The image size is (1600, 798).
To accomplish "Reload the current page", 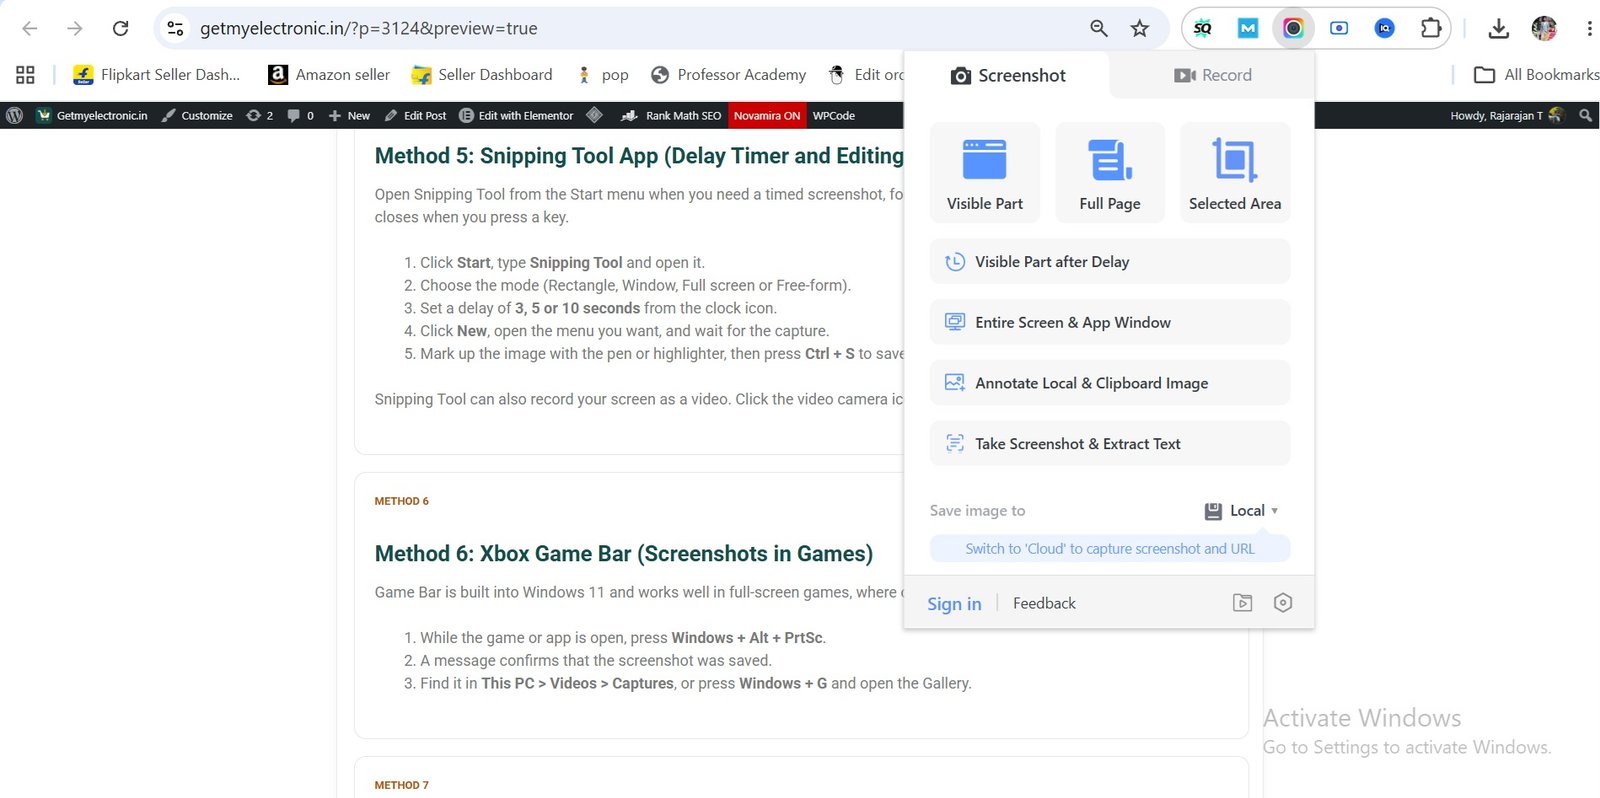I will (x=120, y=28).
